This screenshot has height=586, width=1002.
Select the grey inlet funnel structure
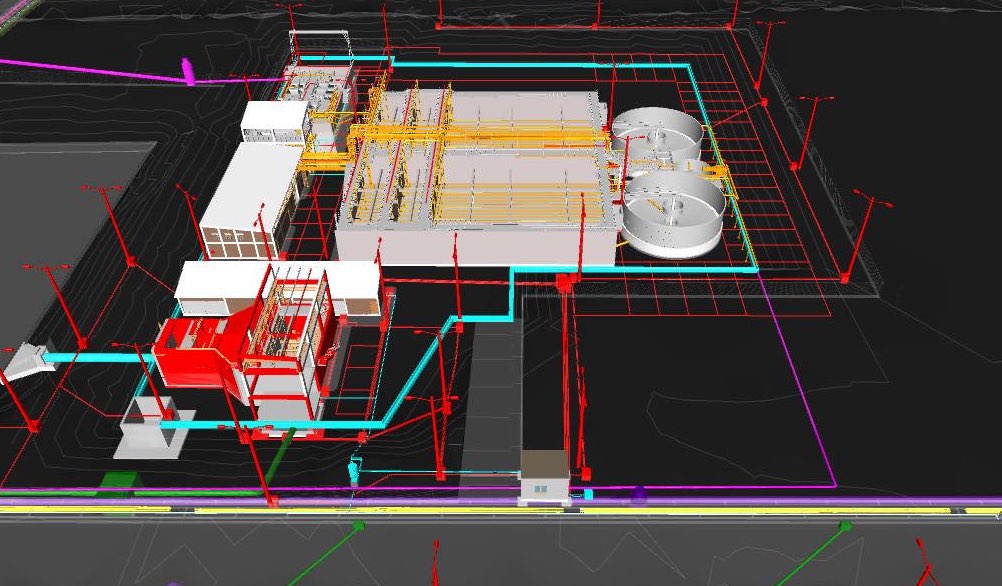click(x=27, y=361)
